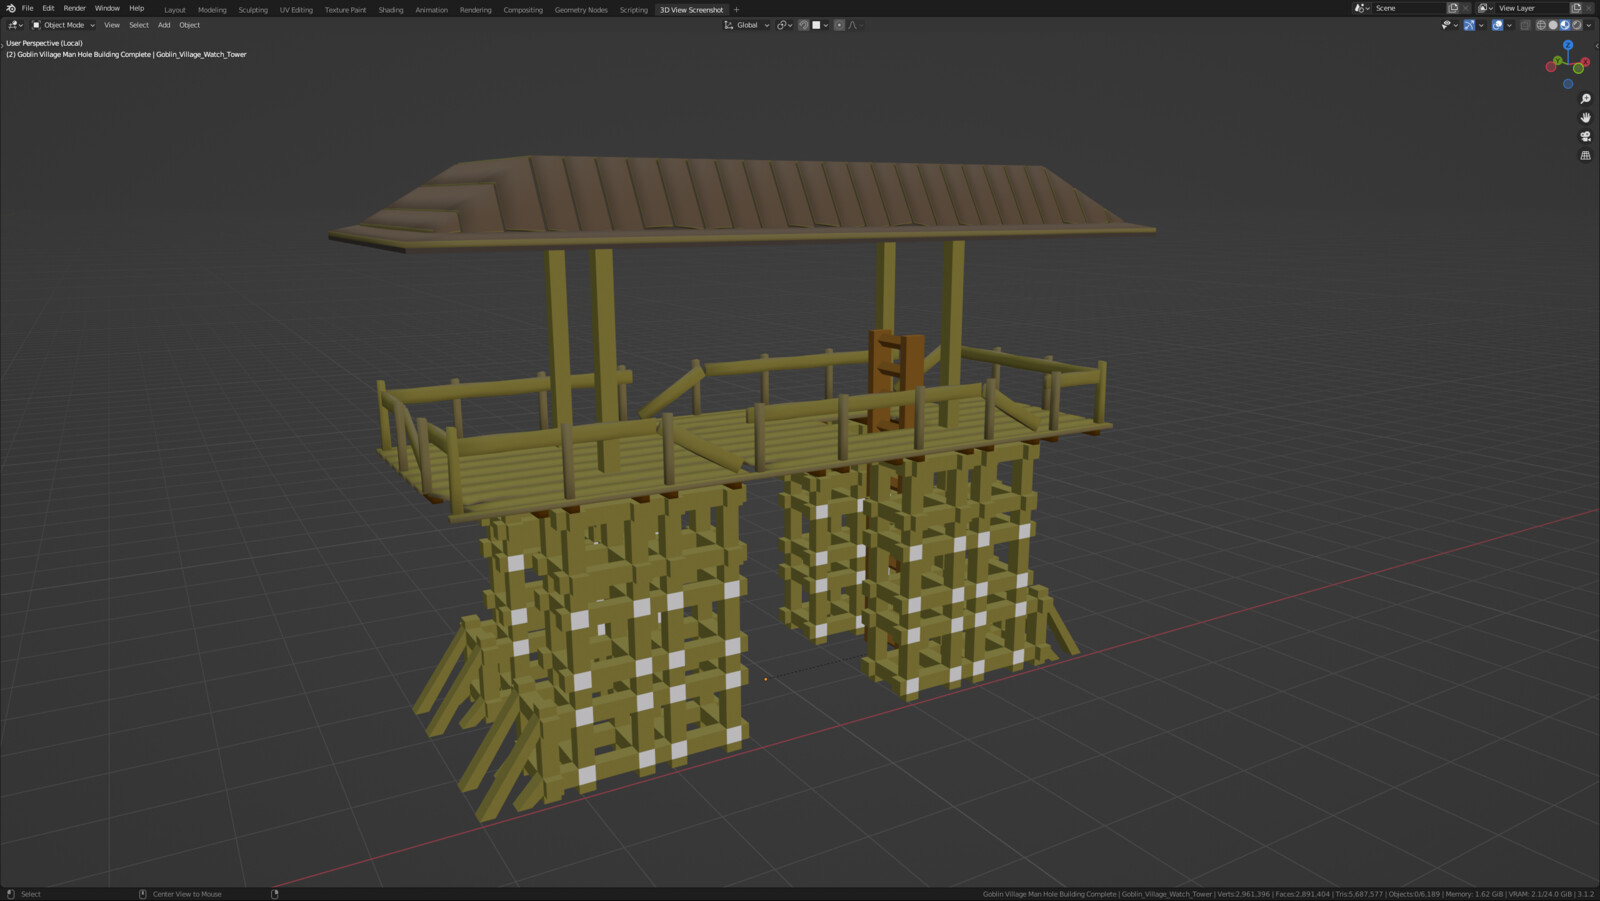Create a new scene with the copy icon
Viewport: 1600px width, 901px height.
click(x=1452, y=8)
